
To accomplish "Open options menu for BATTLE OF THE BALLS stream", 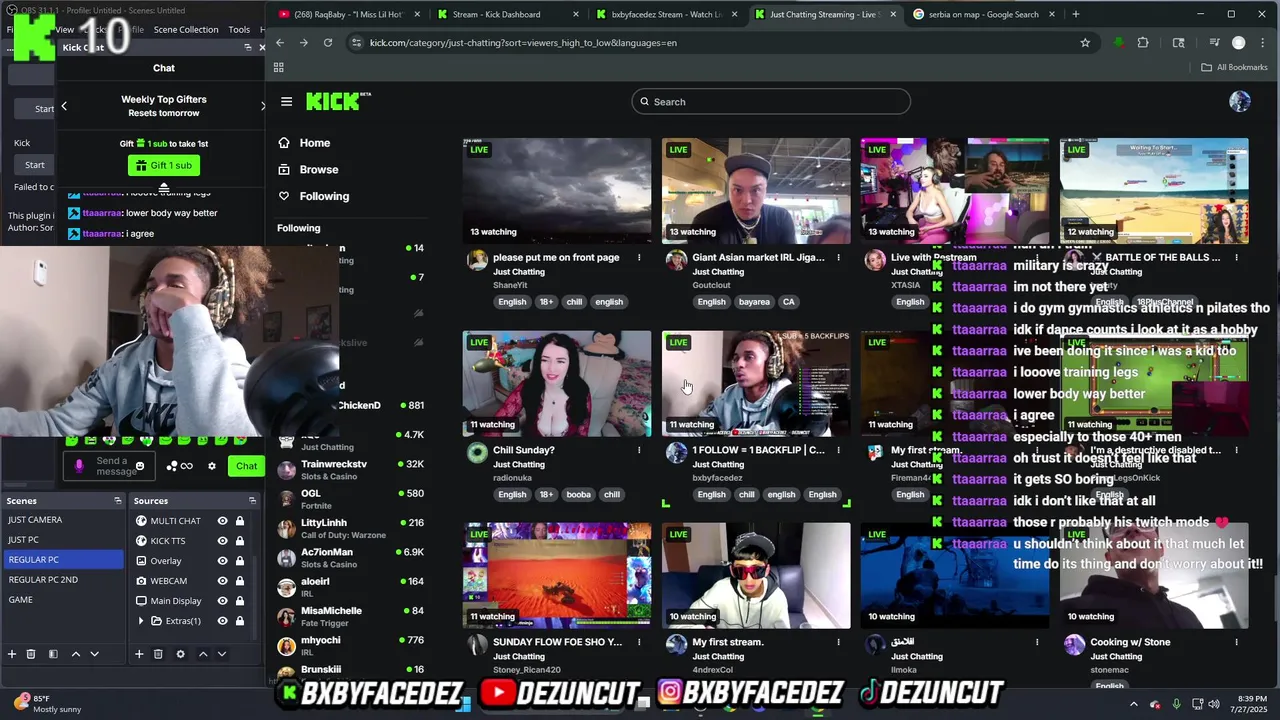I will click(1236, 258).
